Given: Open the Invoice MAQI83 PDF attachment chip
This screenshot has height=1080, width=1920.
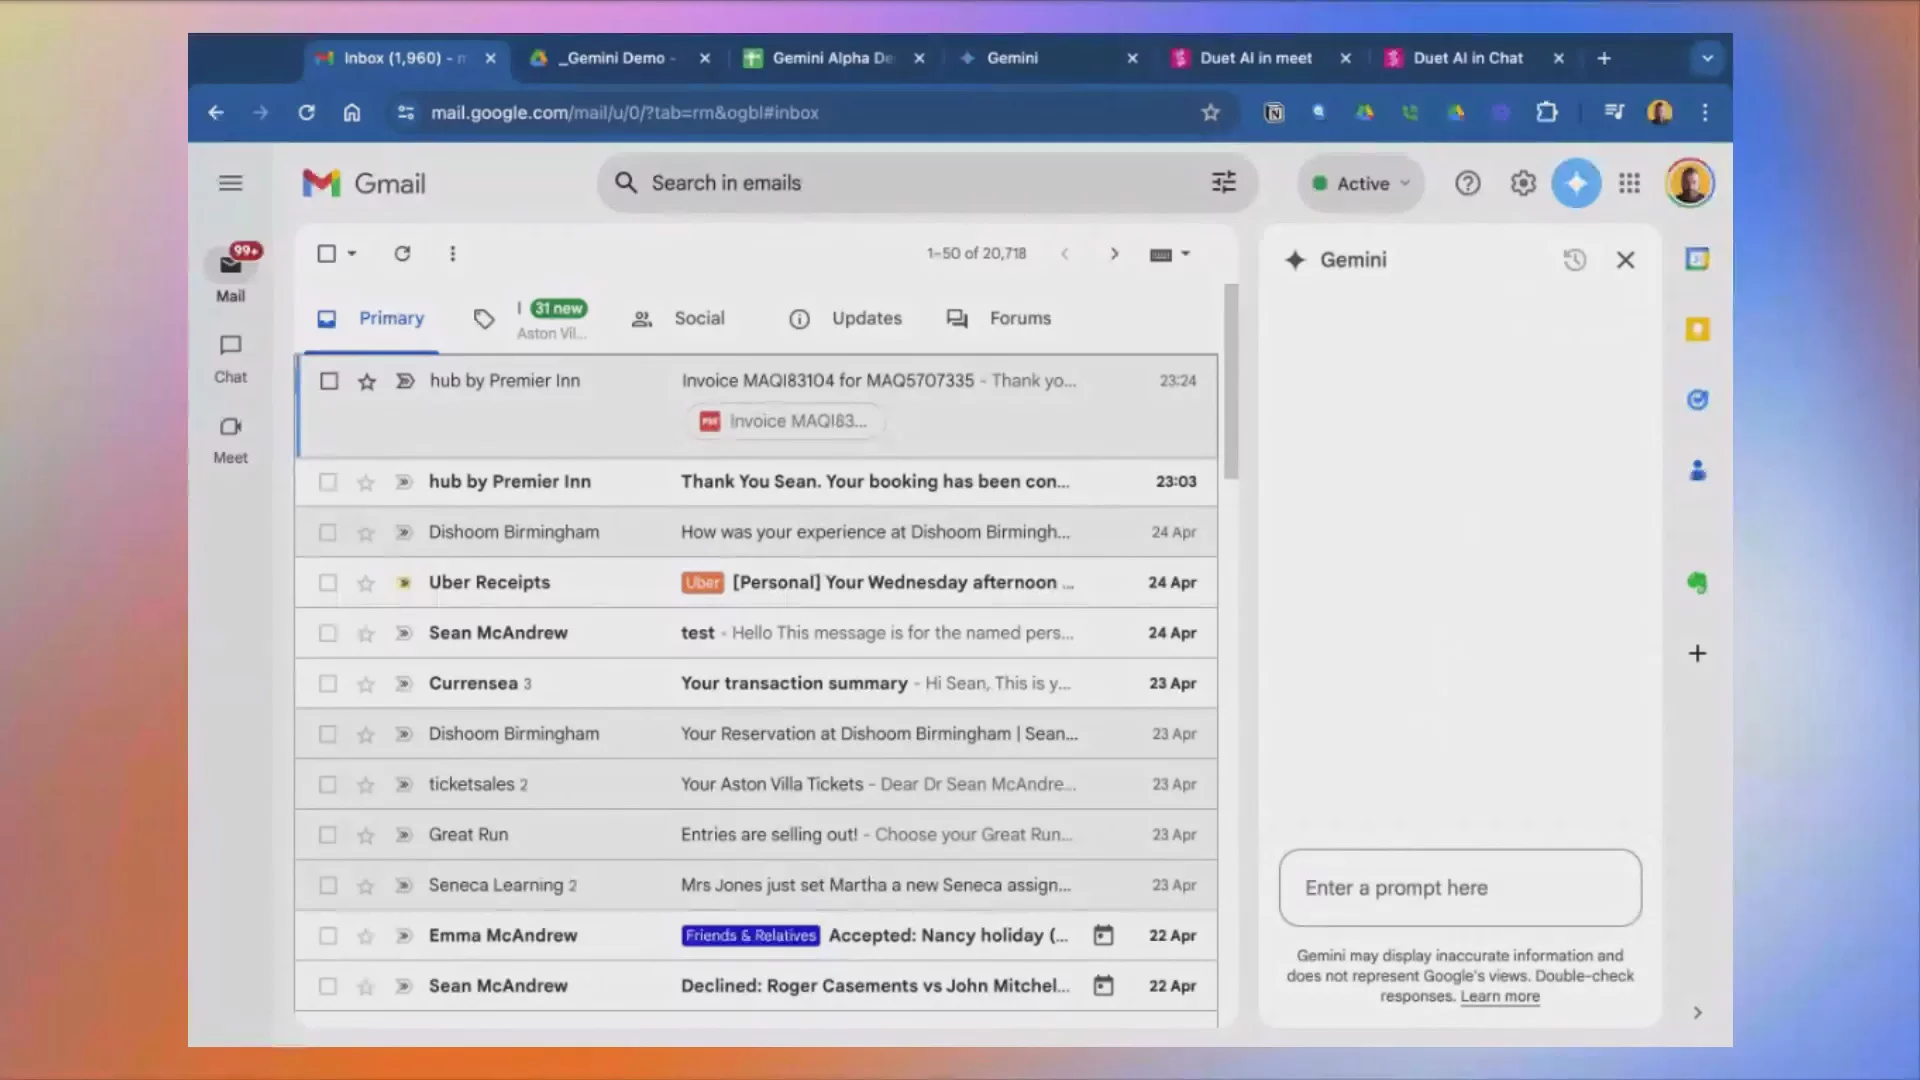Looking at the screenshot, I should coord(785,421).
